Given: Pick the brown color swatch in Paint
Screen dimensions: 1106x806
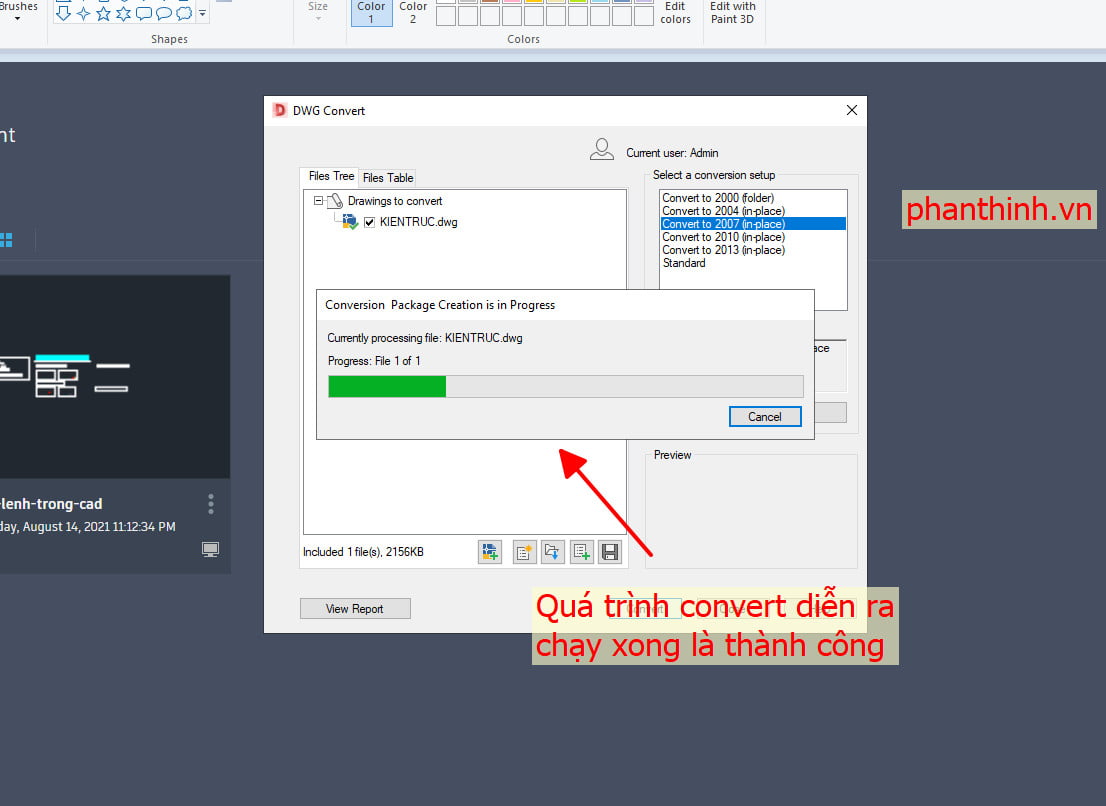Looking at the screenshot, I should 490,2.
